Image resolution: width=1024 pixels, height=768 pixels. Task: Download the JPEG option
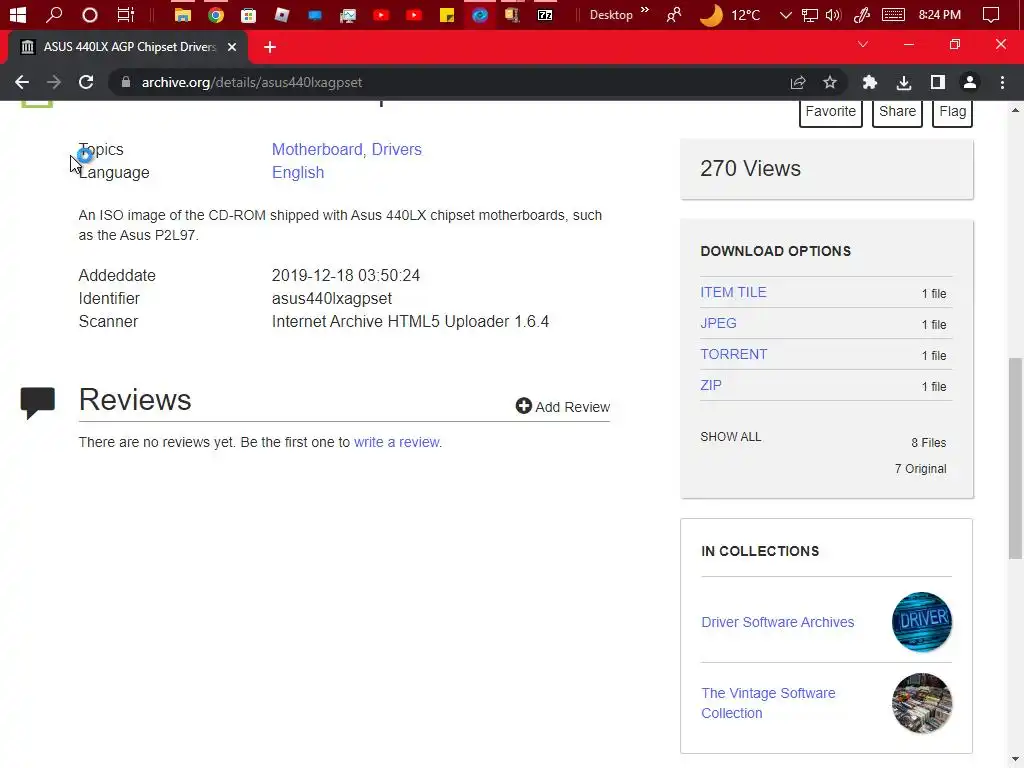click(718, 323)
